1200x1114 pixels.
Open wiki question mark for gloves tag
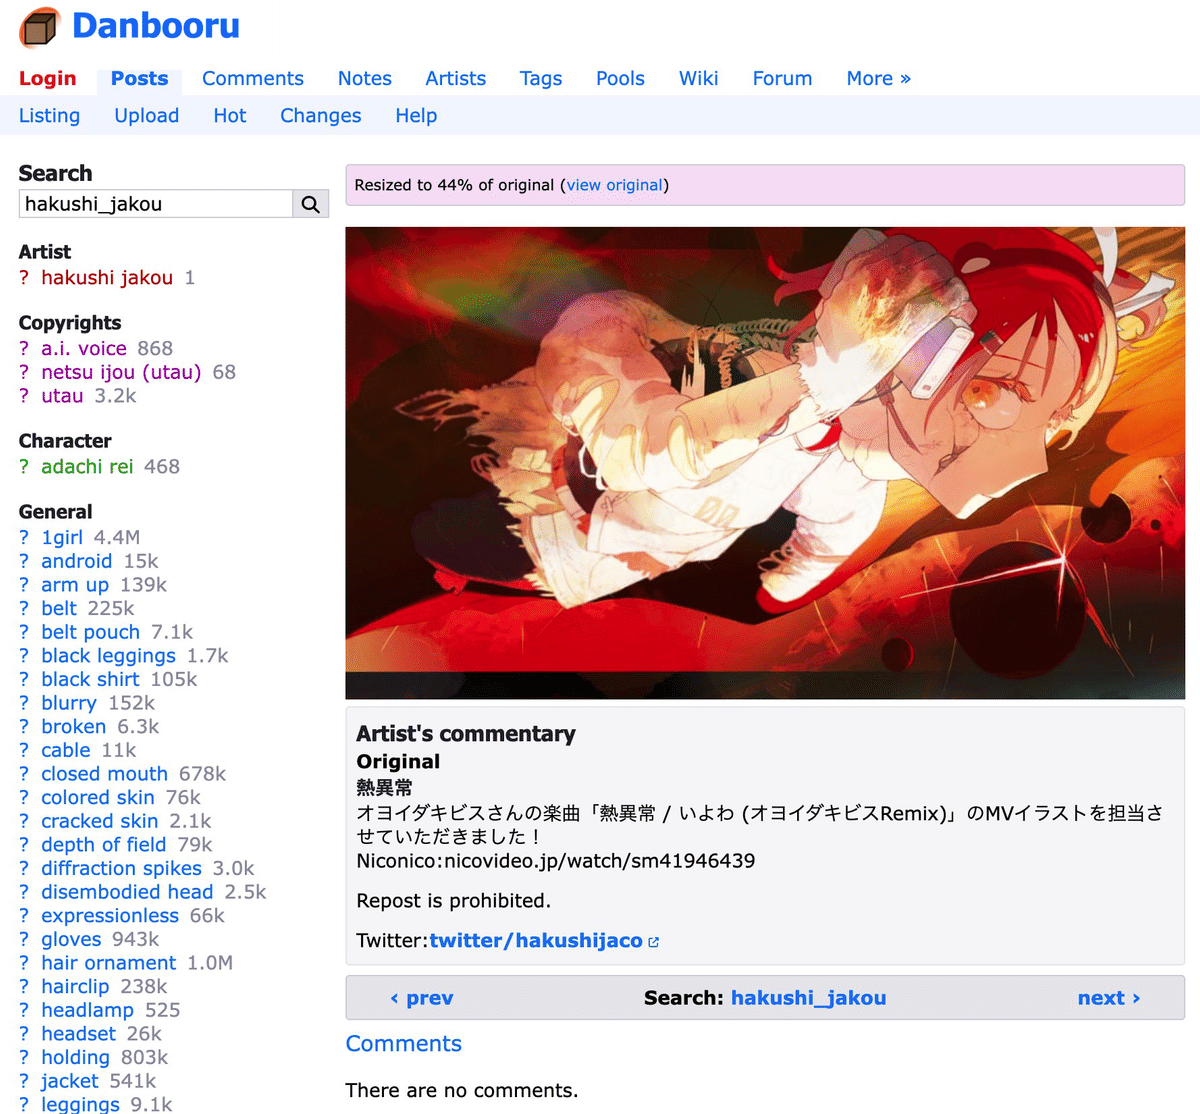[x=24, y=939]
